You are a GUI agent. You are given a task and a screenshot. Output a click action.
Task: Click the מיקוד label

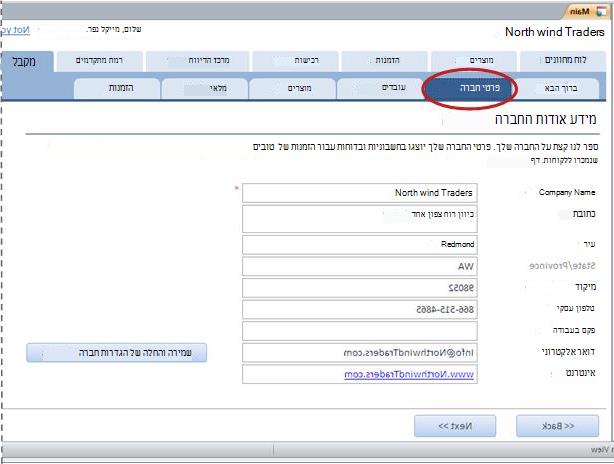585,287
